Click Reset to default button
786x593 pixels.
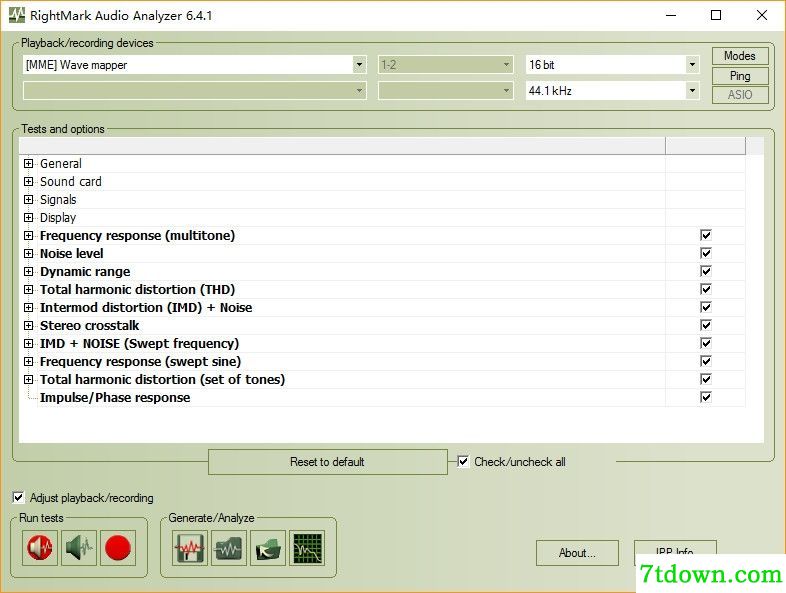coord(327,462)
